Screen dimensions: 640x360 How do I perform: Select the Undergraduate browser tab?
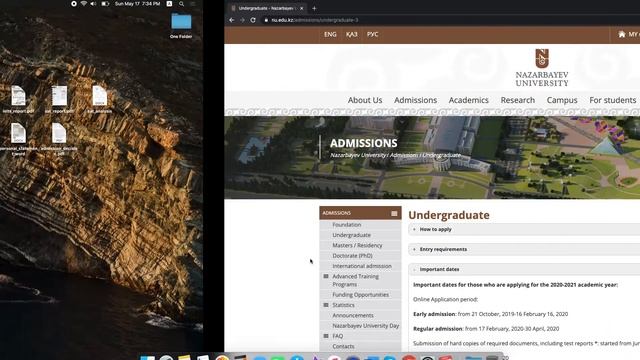[x=266, y=8]
